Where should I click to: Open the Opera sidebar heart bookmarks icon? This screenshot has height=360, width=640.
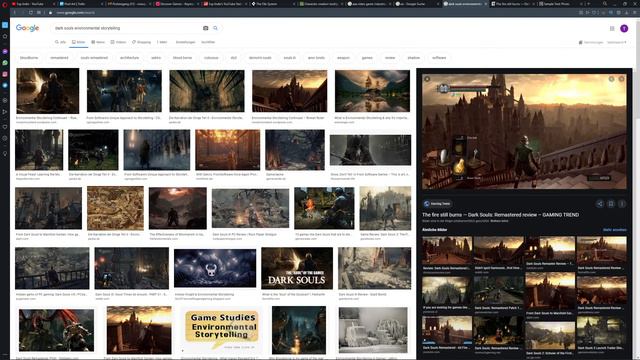(x=5, y=127)
